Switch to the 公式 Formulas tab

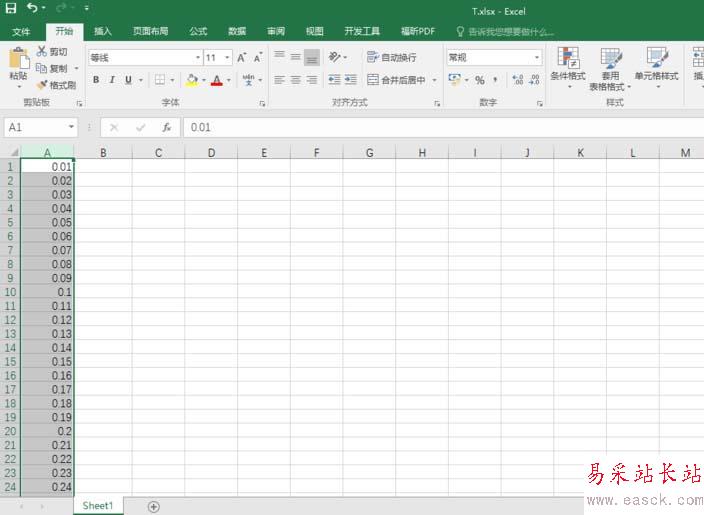click(198, 31)
